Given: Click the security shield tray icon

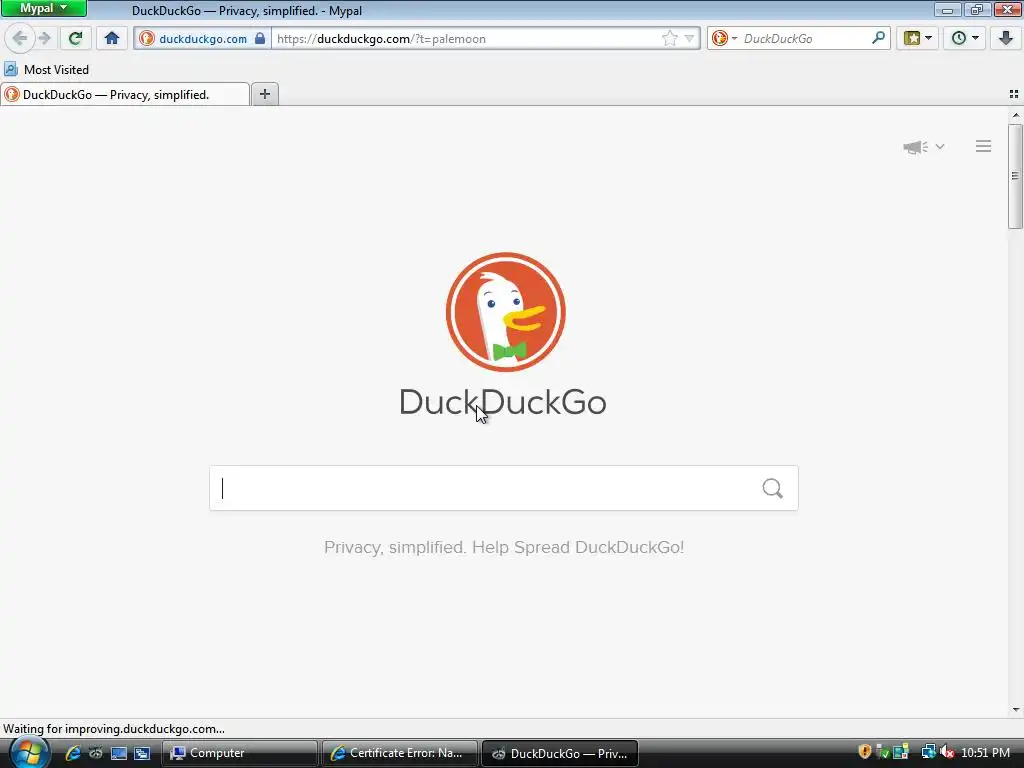Looking at the screenshot, I should (865, 752).
